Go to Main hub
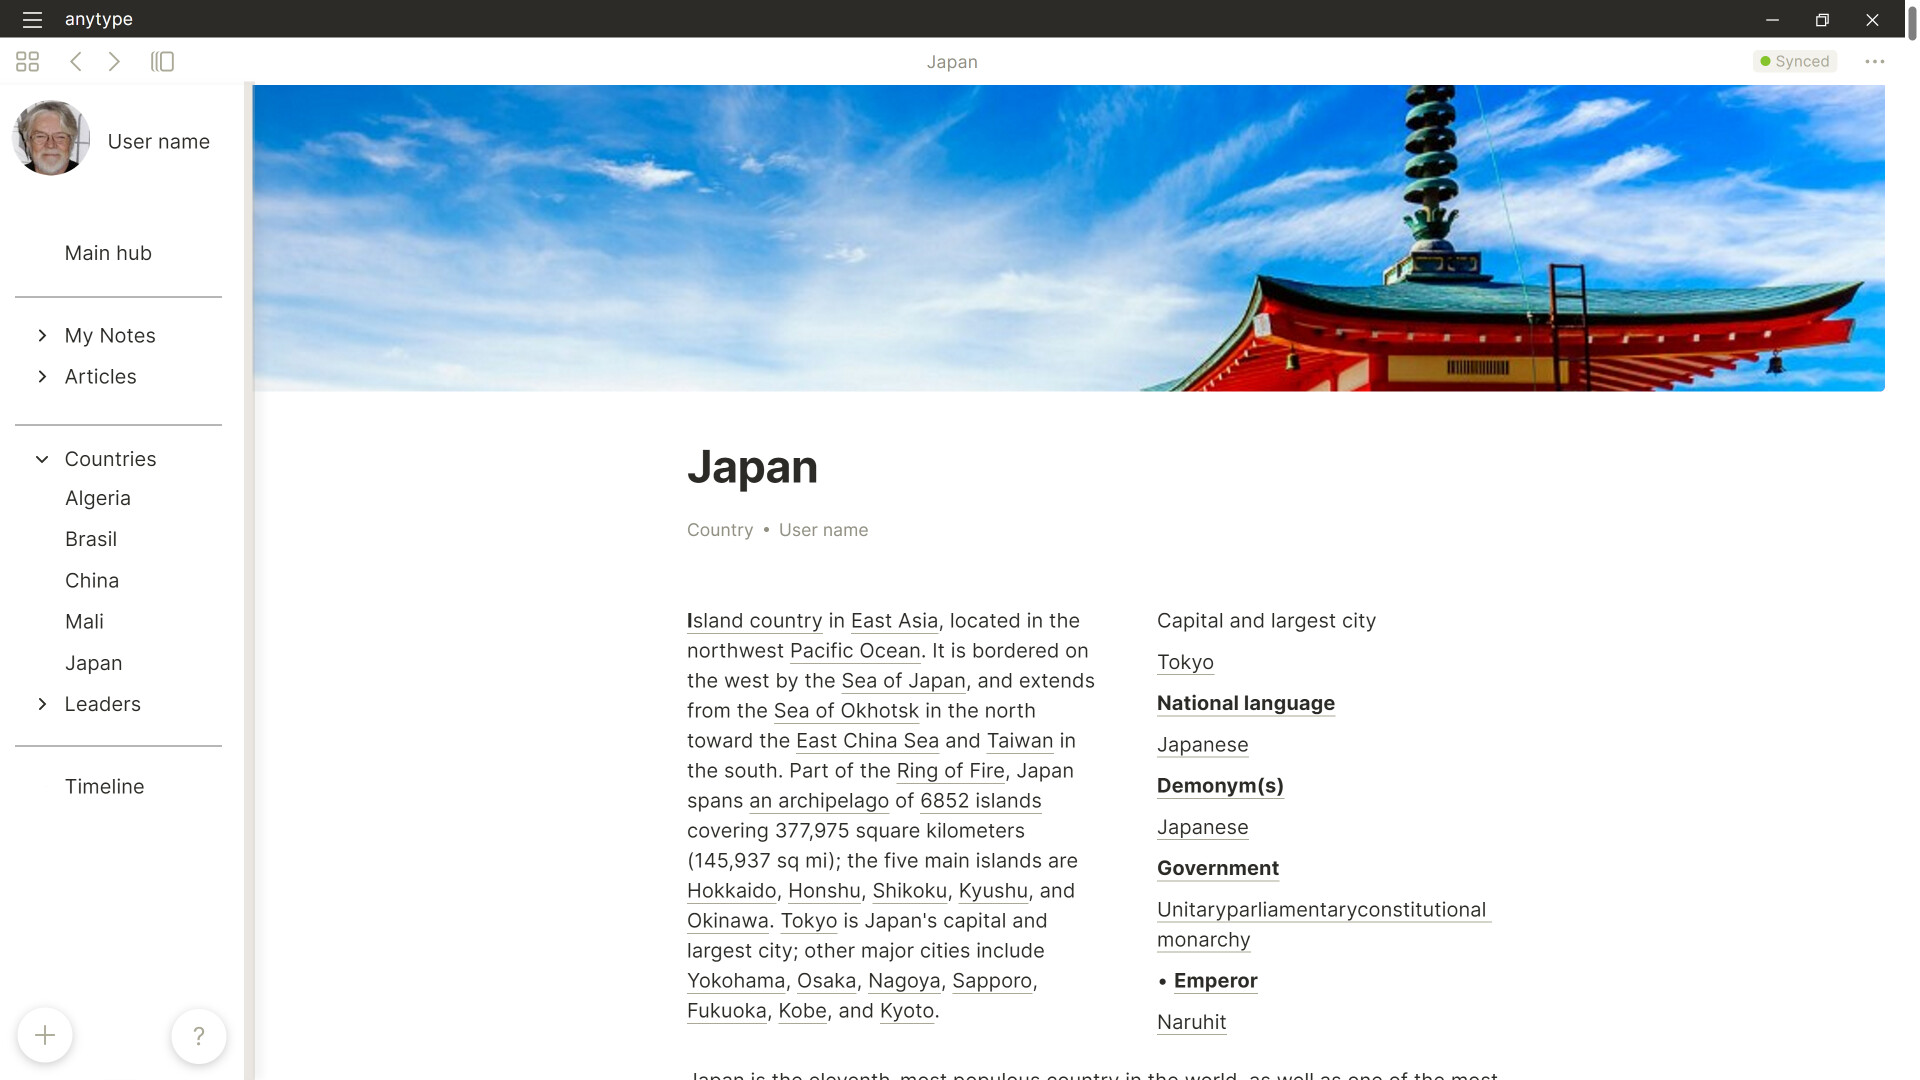The image size is (1920, 1080). coord(108,253)
